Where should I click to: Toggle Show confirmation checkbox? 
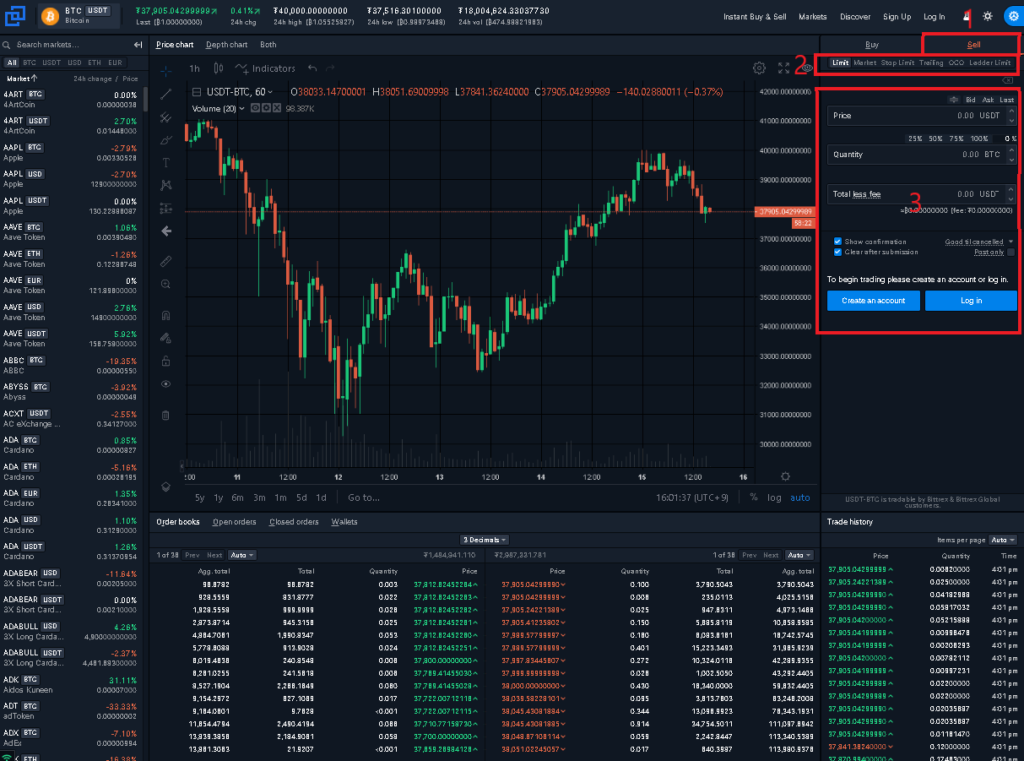(x=837, y=242)
